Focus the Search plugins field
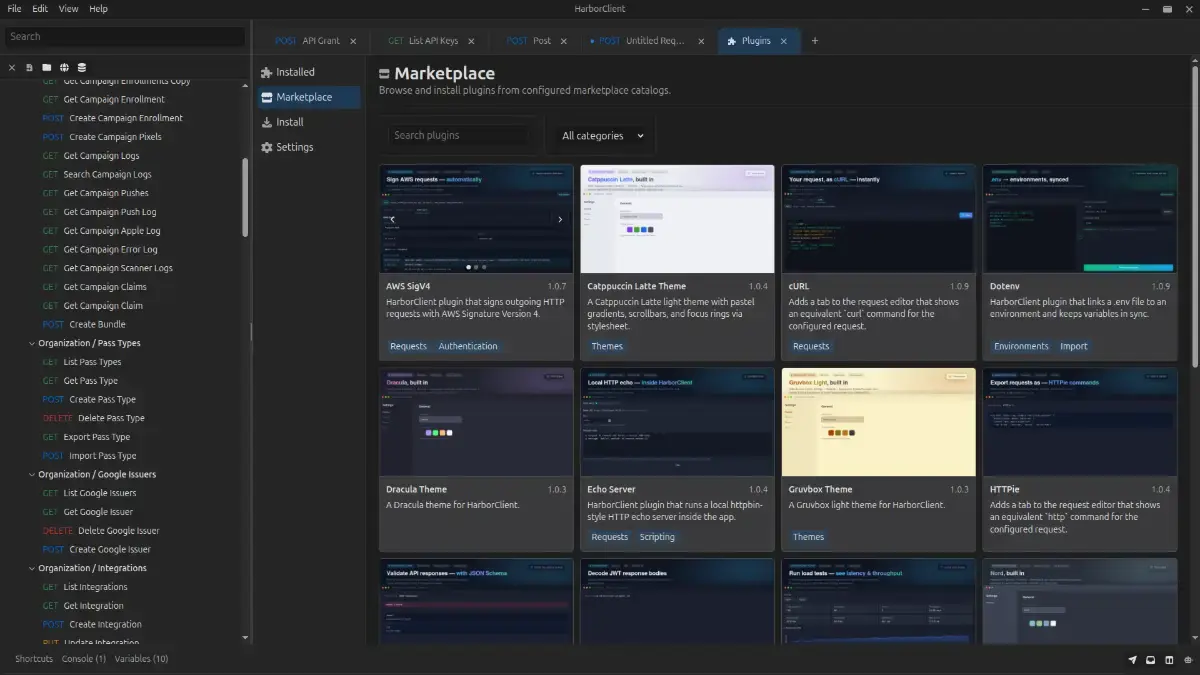The height and width of the screenshot is (675, 1200). (457, 135)
